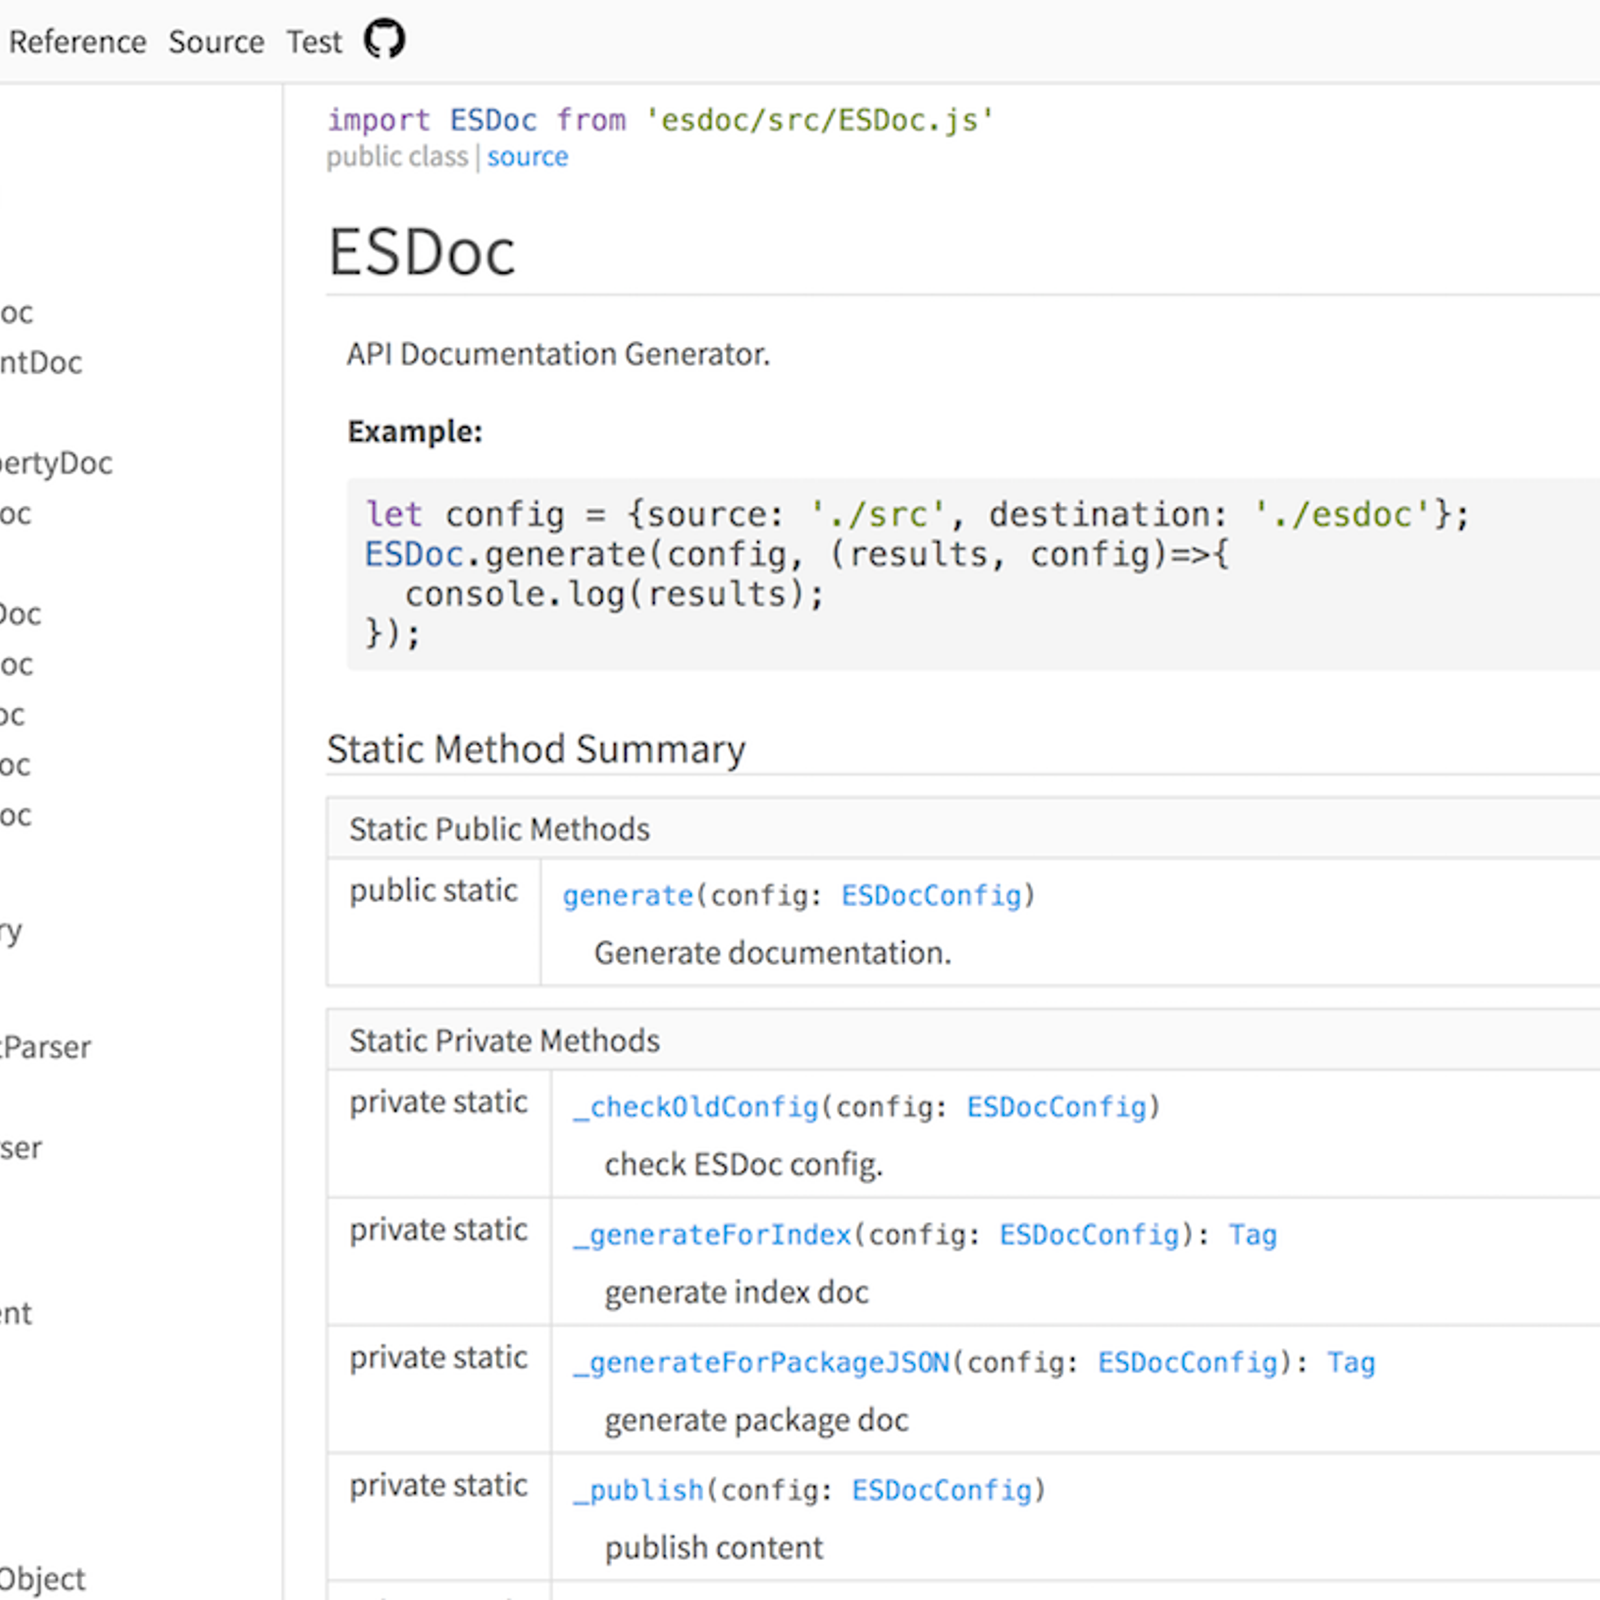Select sidebar item ending in ntDoc
Viewport: 1600px width, 1600px height.
point(40,362)
